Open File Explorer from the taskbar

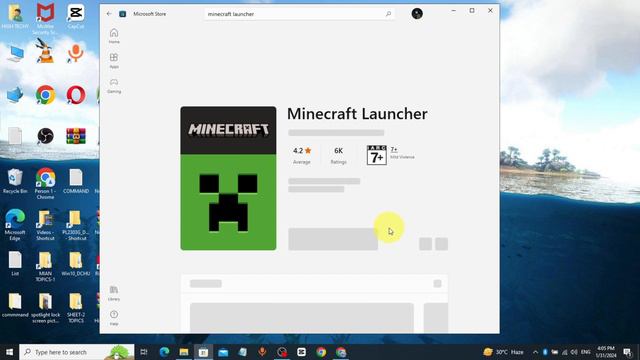click(x=184, y=352)
